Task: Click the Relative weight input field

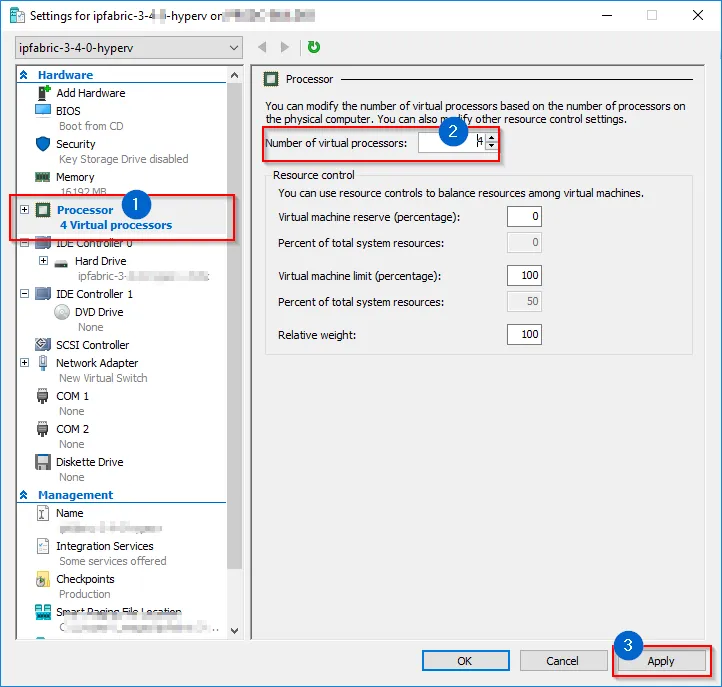Action: click(x=524, y=334)
